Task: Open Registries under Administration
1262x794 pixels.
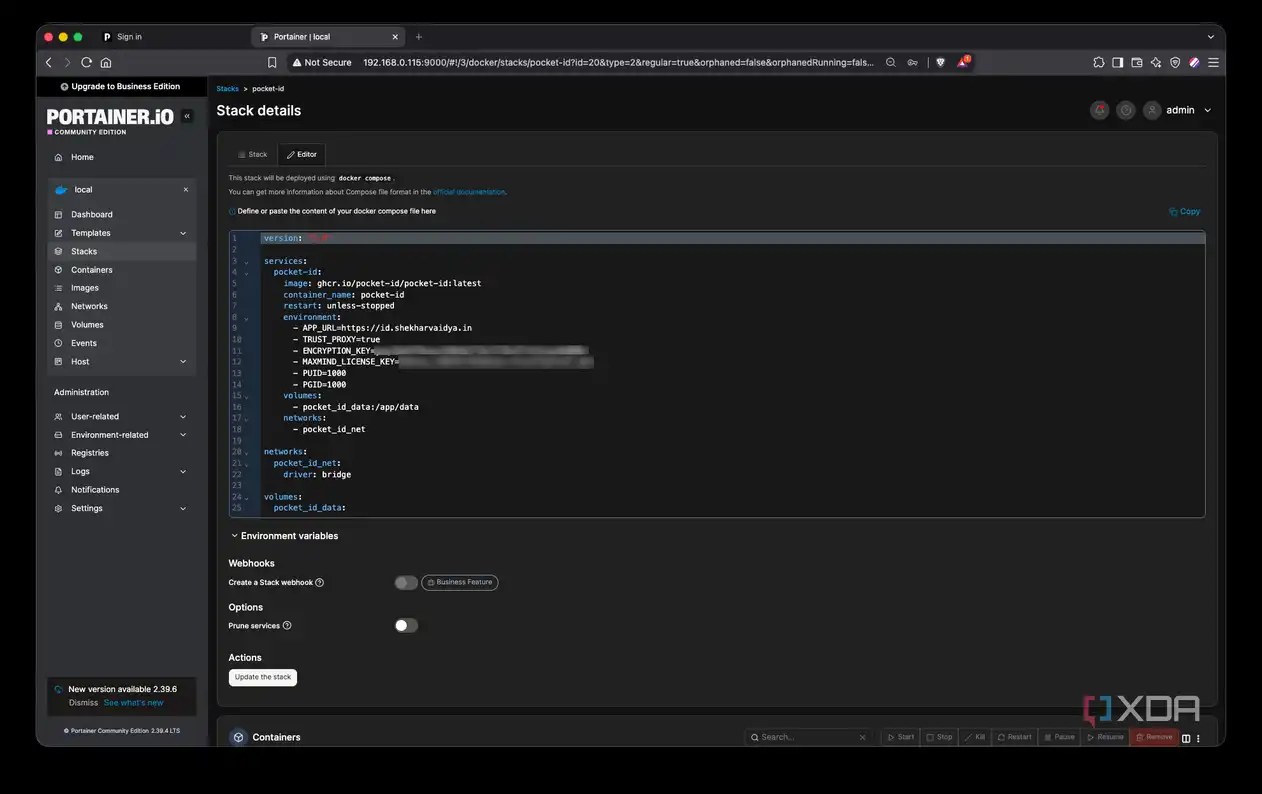Action: (90, 453)
